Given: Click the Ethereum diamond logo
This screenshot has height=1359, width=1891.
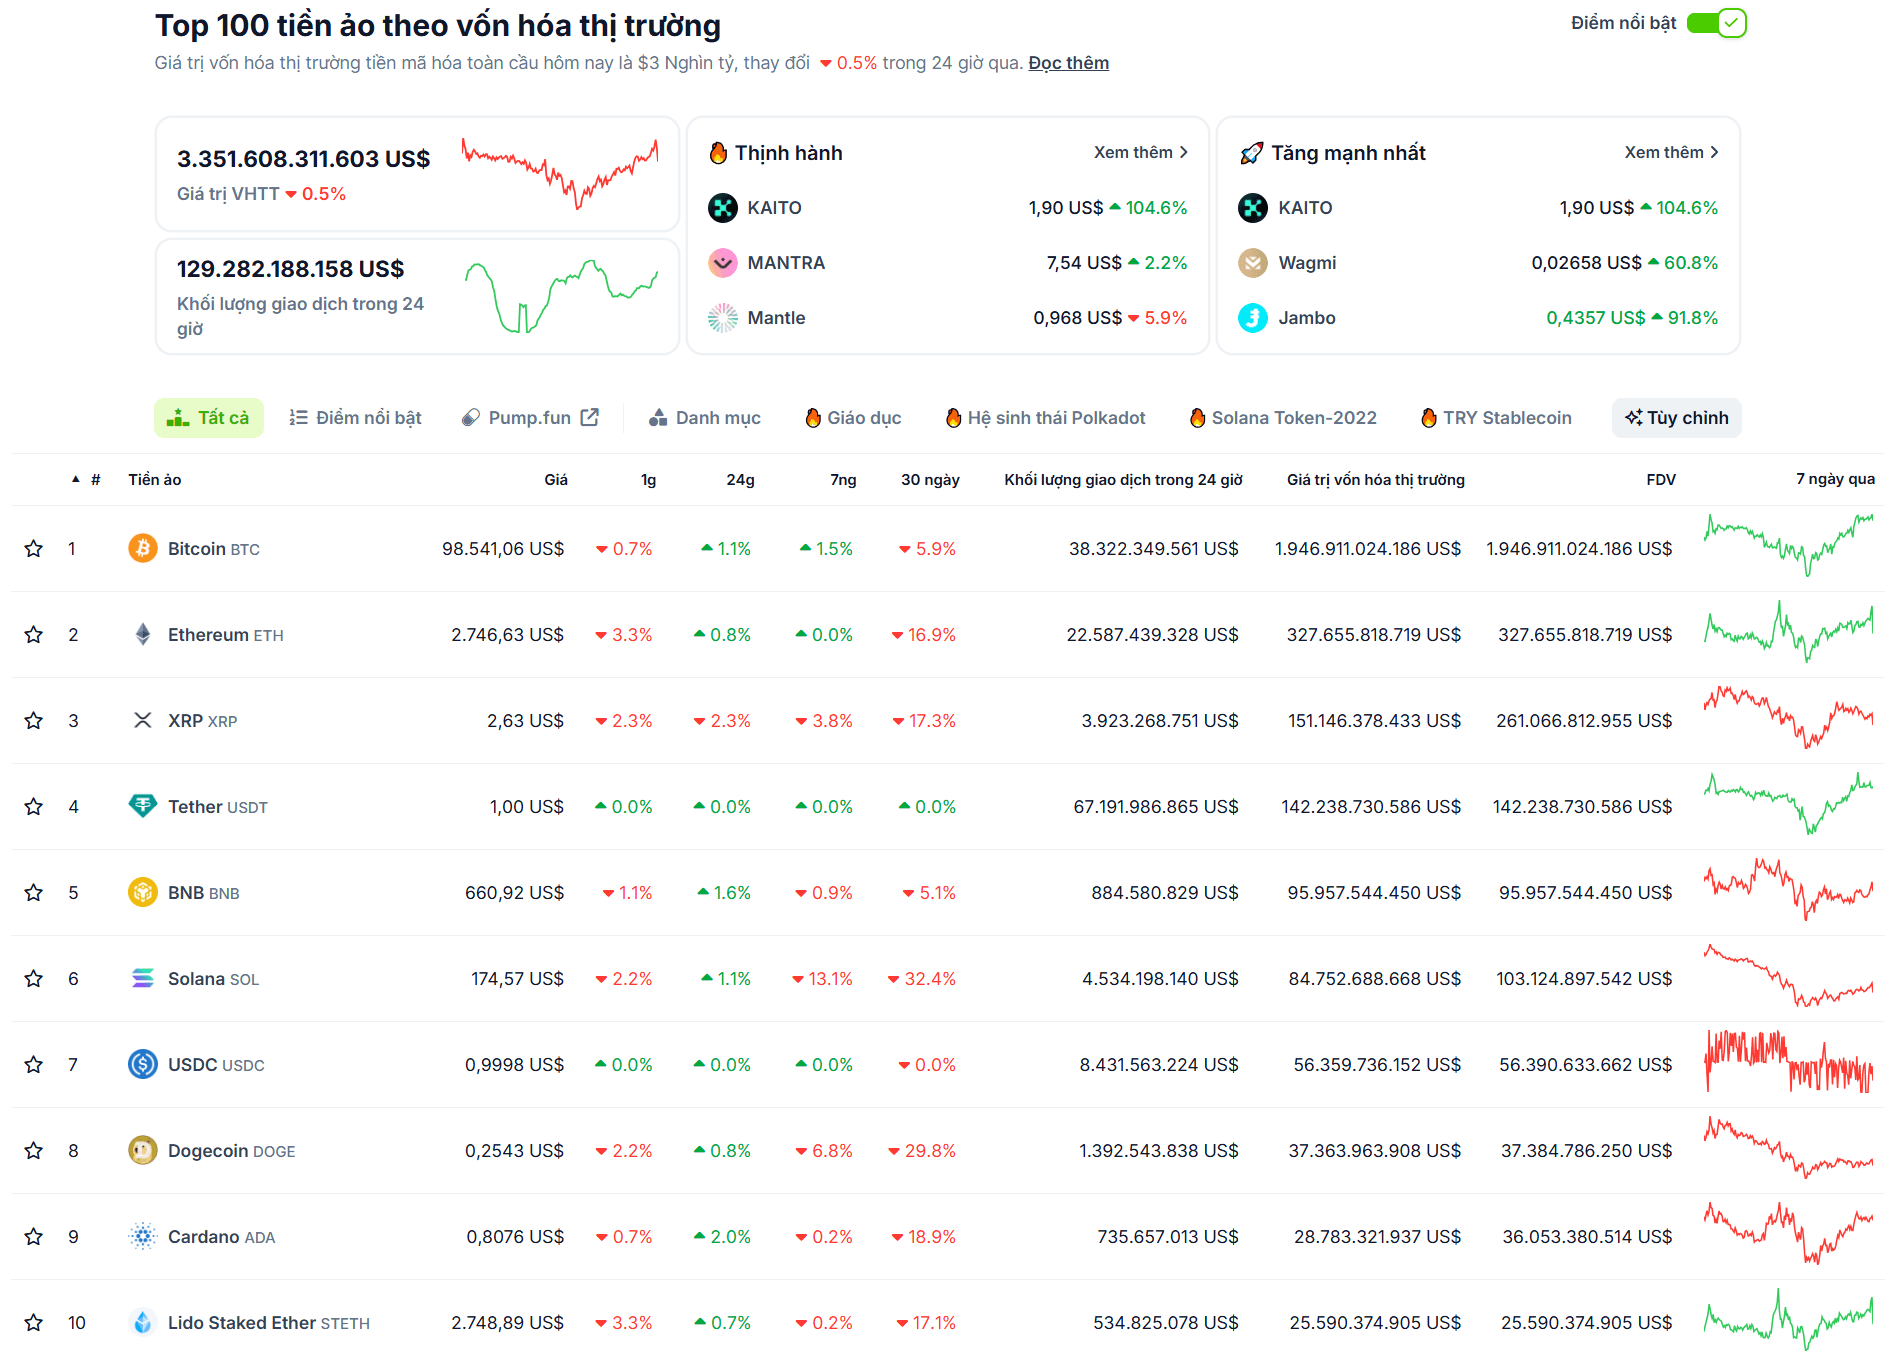Looking at the screenshot, I should coord(143,634).
